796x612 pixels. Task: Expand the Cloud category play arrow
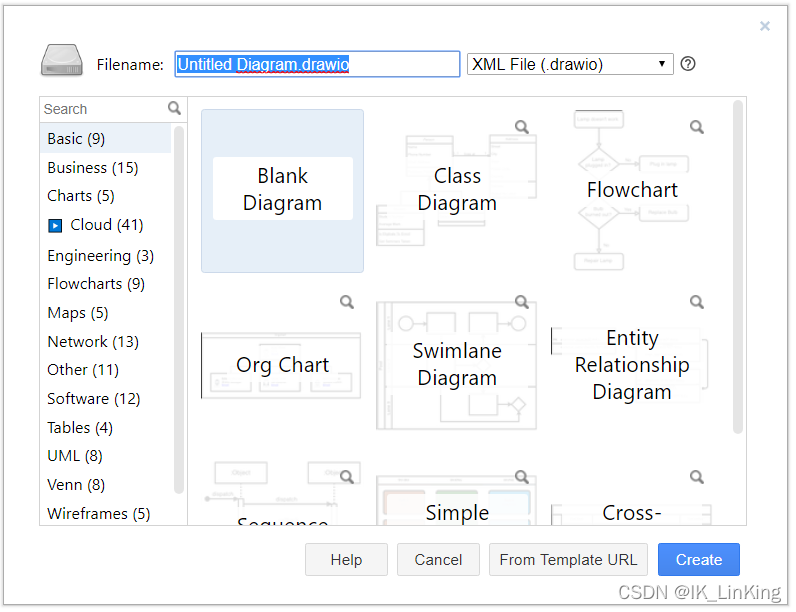[55, 225]
